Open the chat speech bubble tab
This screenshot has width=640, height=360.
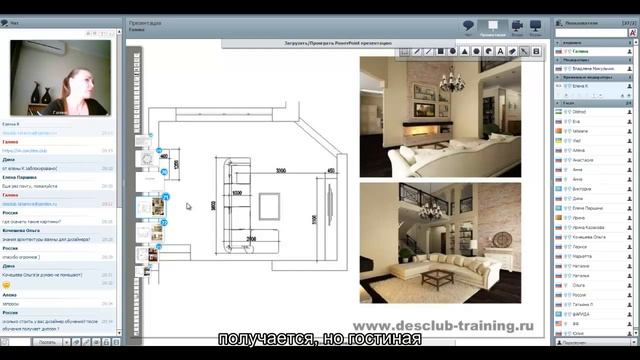point(468,27)
